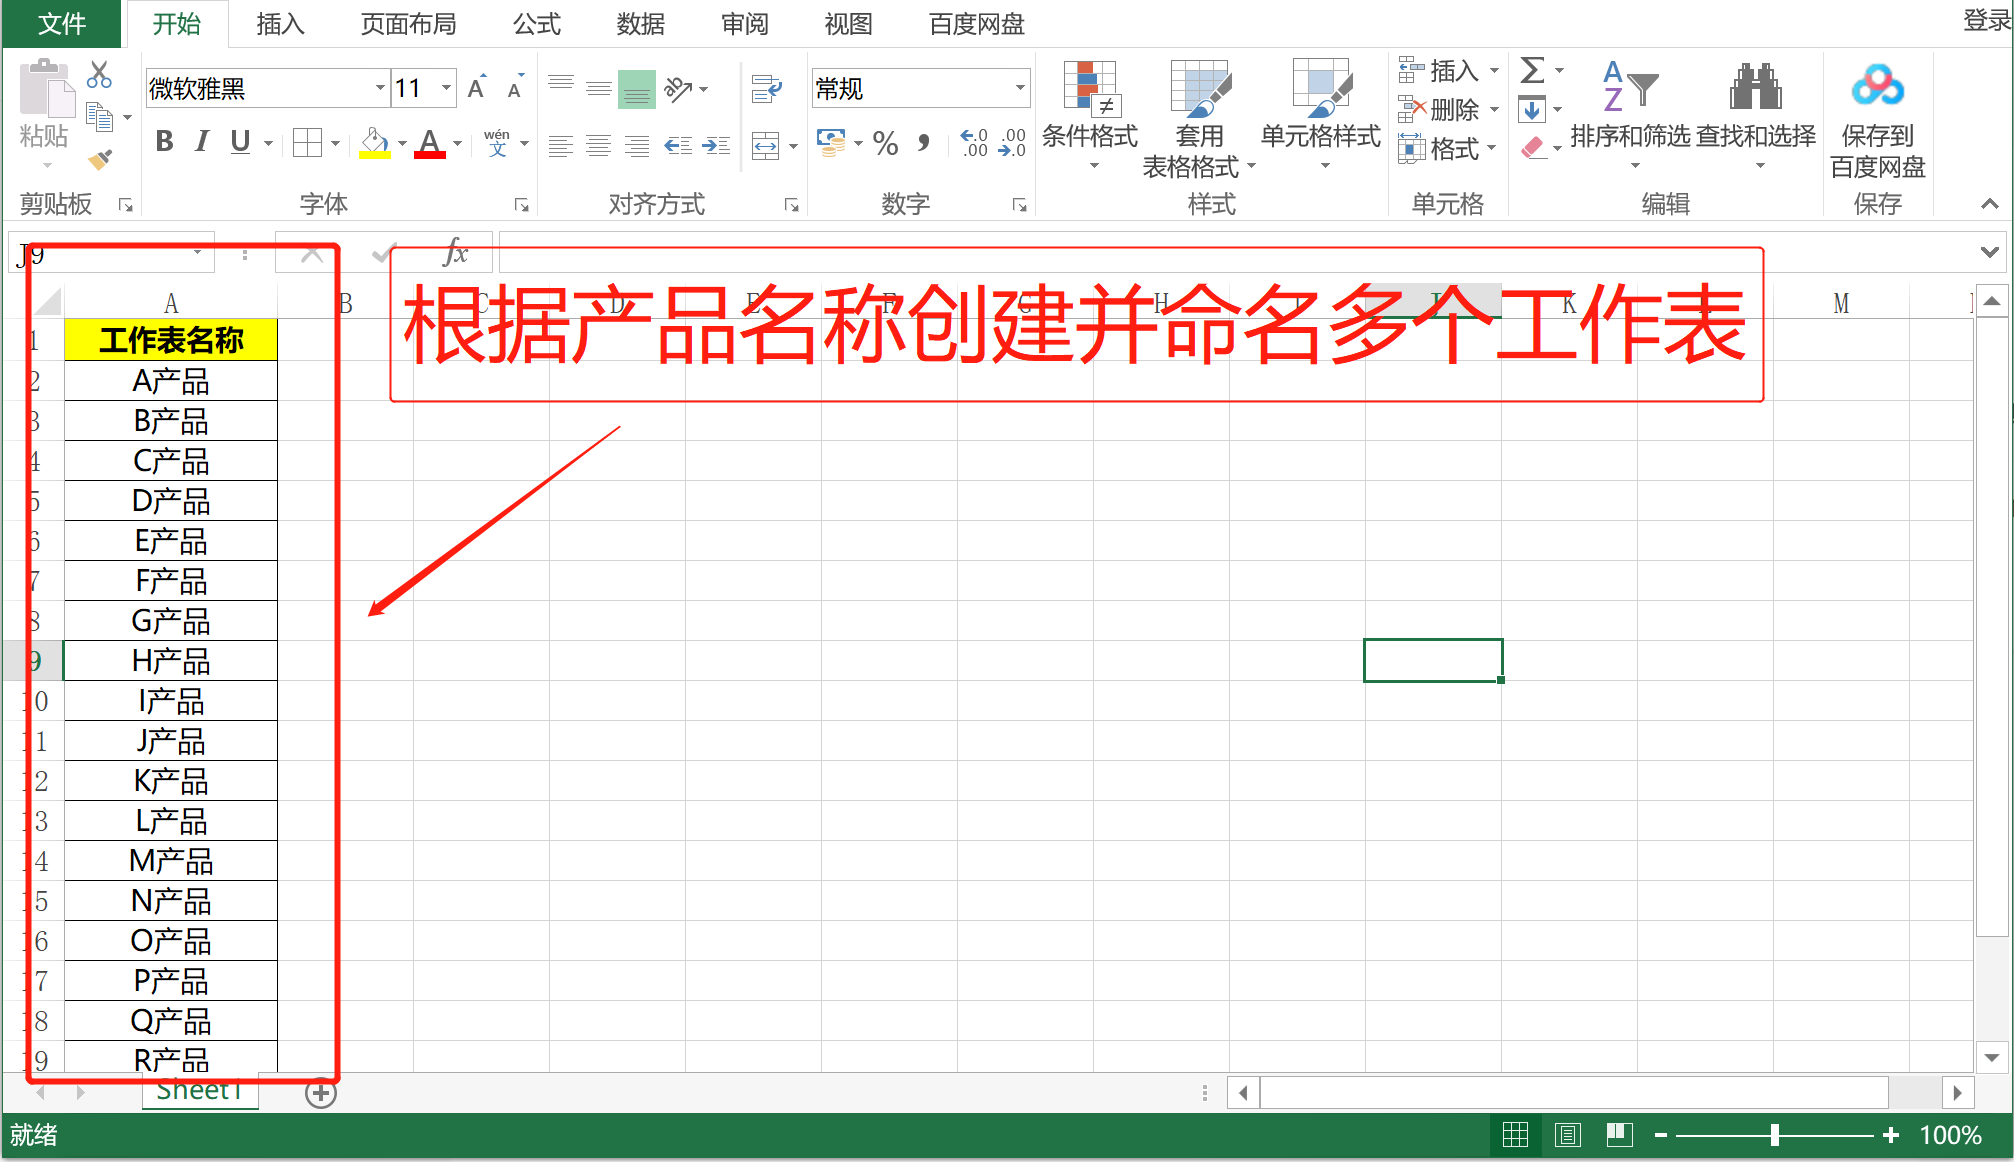Toggle align text right
The width and height of the screenshot is (2014, 1162).
[637, 146]
